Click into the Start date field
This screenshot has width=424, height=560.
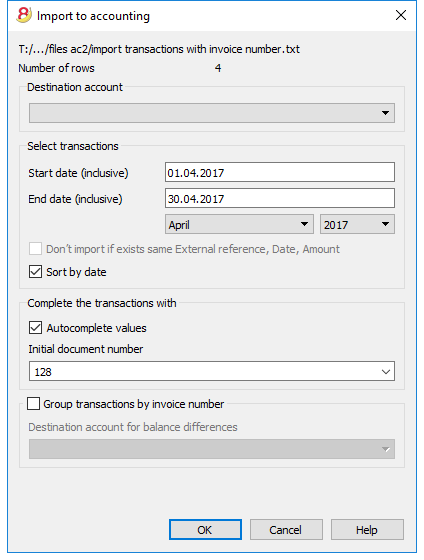click(x=280, y=172)
